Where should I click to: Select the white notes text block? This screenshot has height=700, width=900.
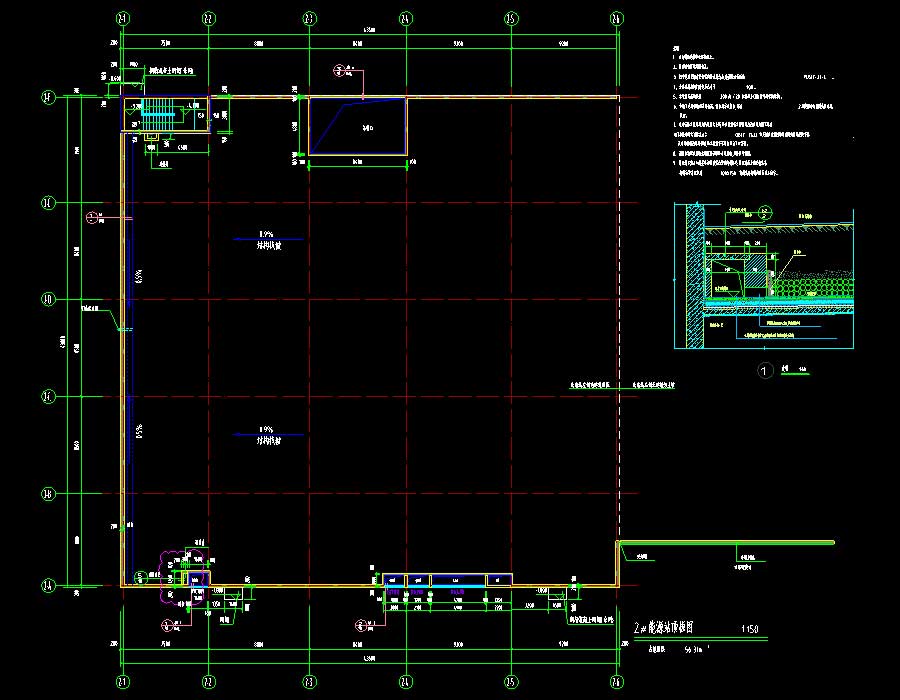click(x=754, y=110)
